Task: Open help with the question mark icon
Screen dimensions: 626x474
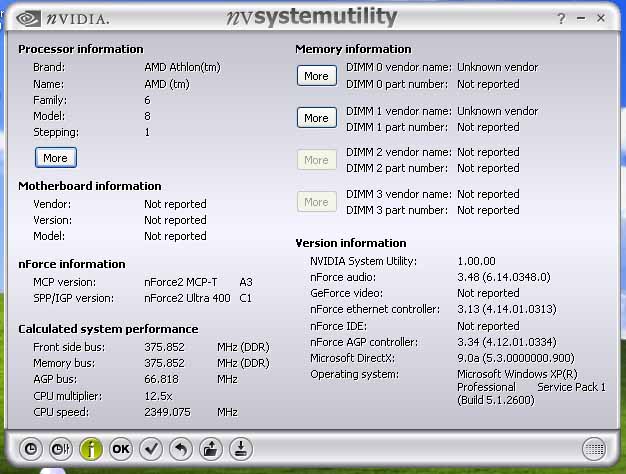Action: click(561, 18)
